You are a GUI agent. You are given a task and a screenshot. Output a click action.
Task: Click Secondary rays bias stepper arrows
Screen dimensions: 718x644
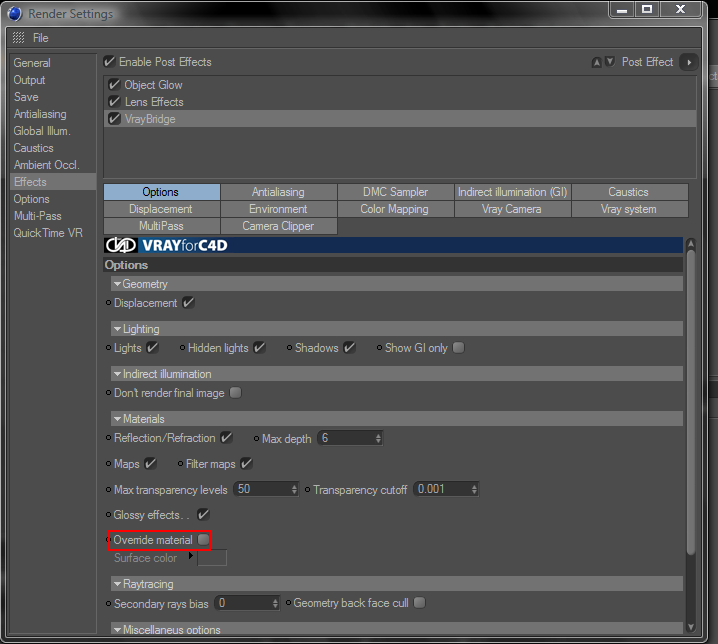pos(275,603)
